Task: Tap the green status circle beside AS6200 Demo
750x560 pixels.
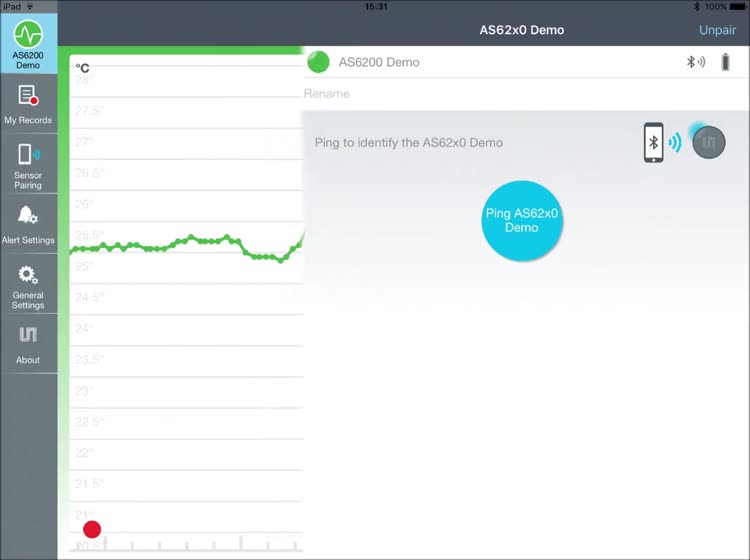Action: pos(318,62)
